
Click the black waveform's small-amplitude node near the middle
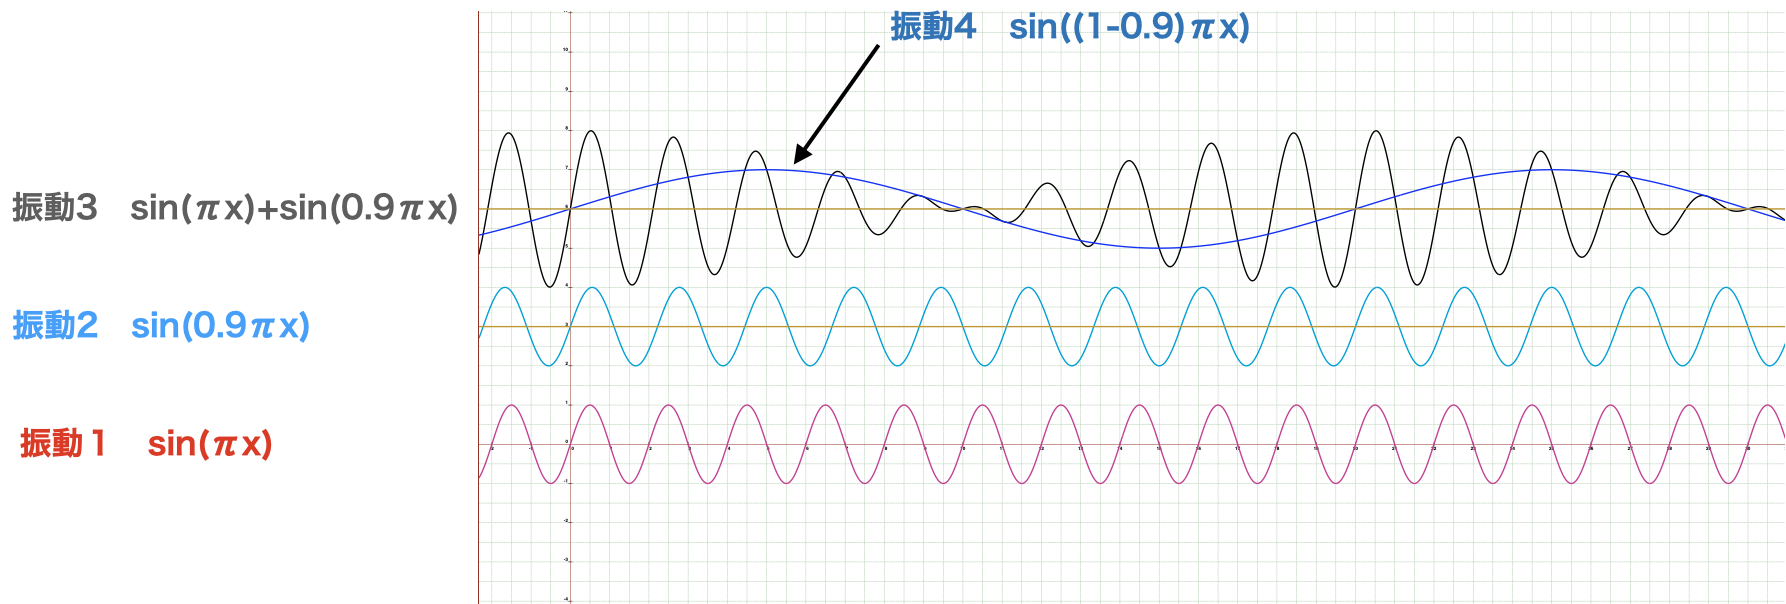point(962,209)
